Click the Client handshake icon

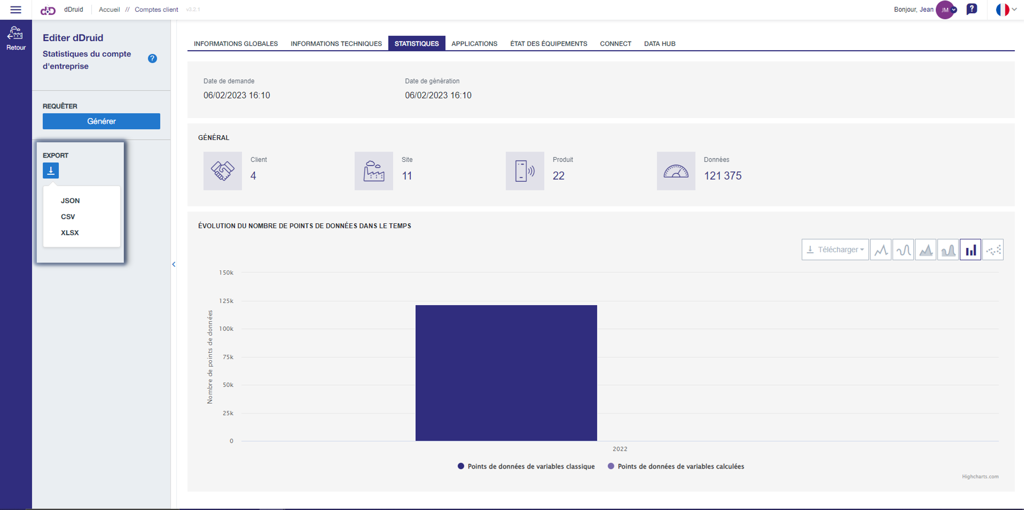point(223,171)
